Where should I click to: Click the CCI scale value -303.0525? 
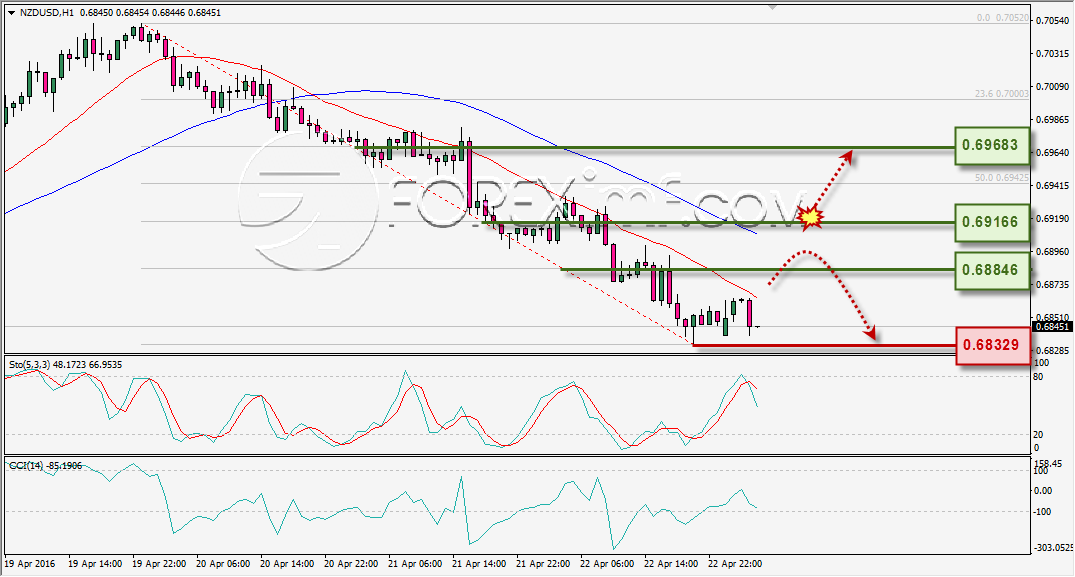tap(1052, 548)
